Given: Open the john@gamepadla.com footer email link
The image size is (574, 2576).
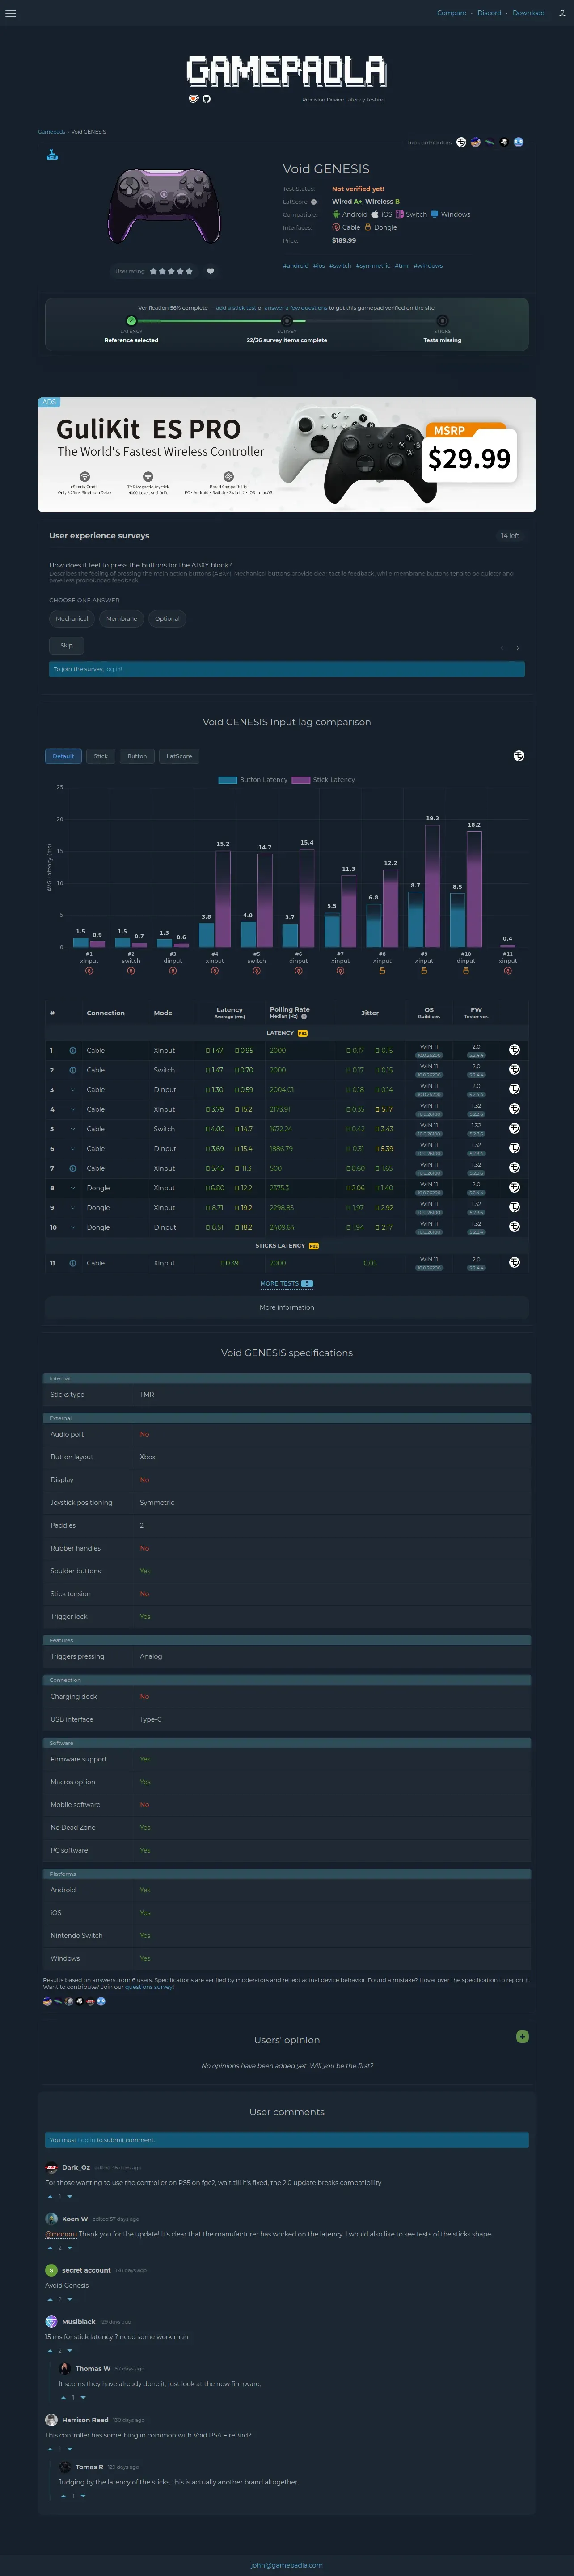Looking at the screenshot, I should (287, 2565).
